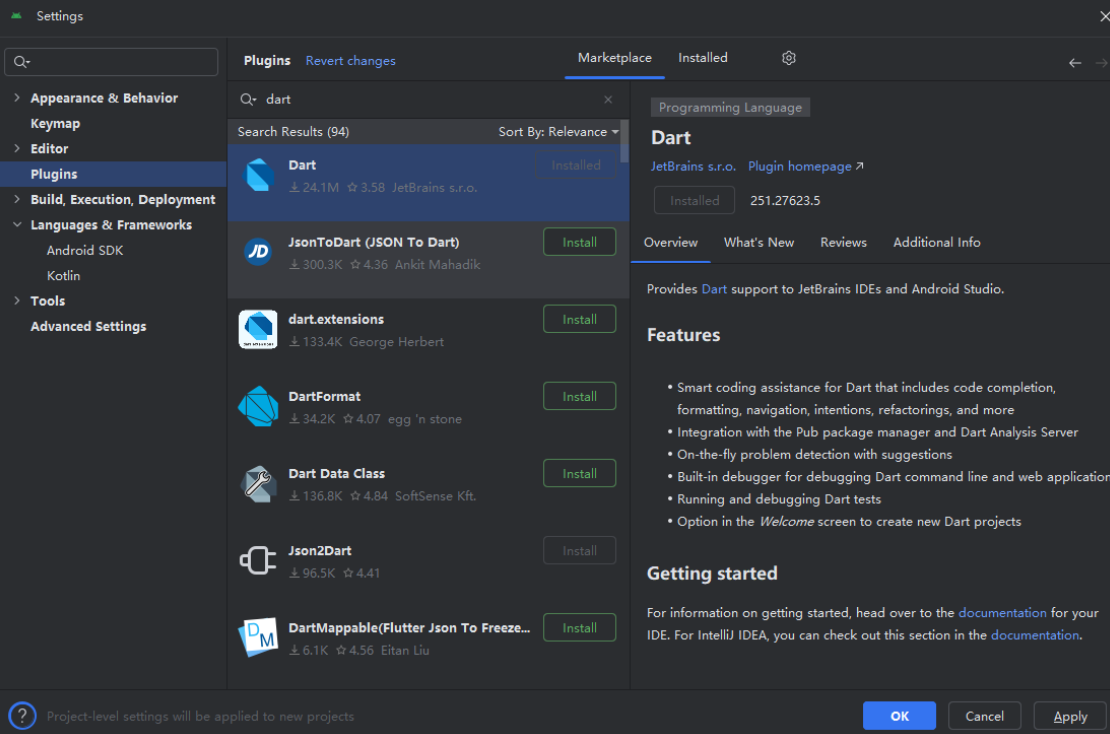Screen dimensions: 1110x734
Task: Expand Build, Execution, Deployment section
Action: click(x=17, y=200)
